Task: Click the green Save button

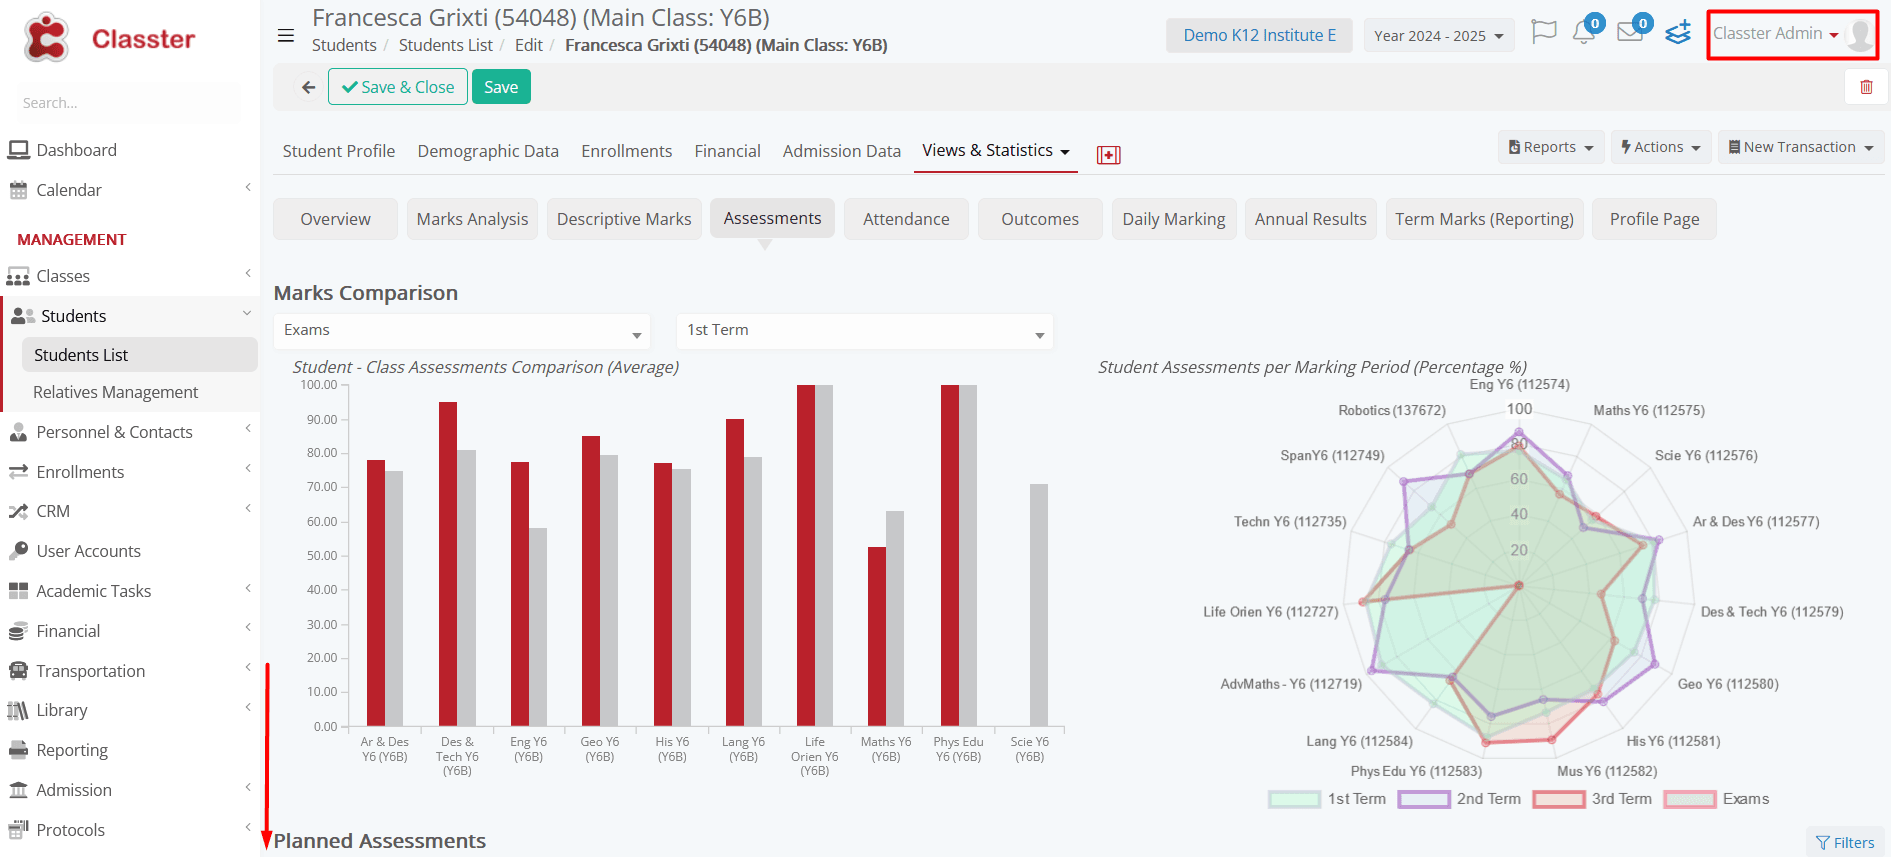Action: (x=501, y=87)
